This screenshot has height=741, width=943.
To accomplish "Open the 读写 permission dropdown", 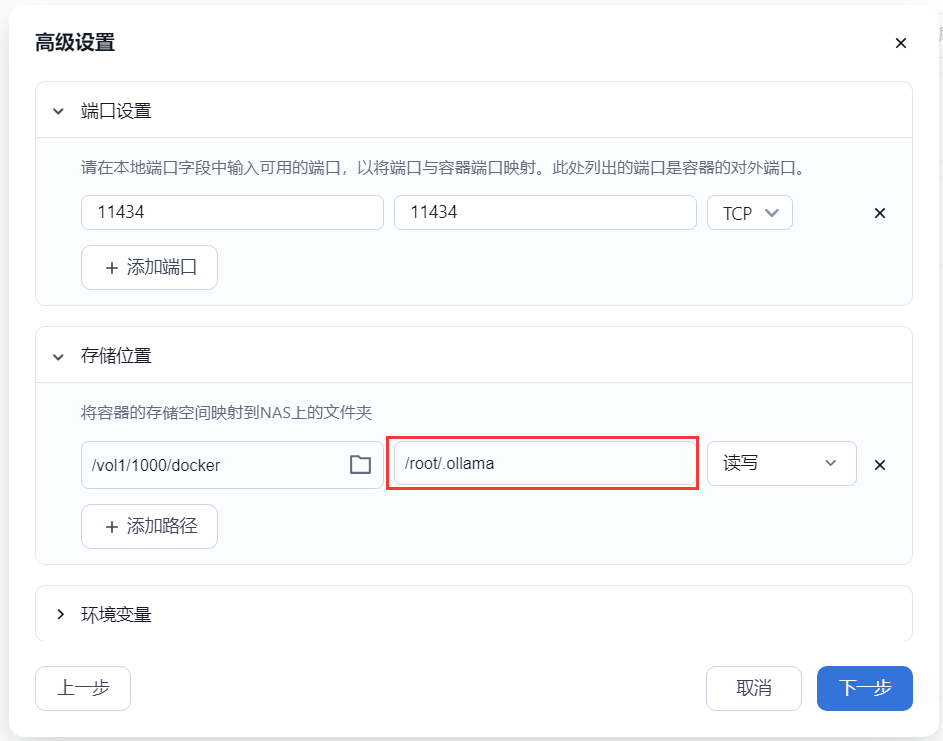I will [x=781, y=463].
